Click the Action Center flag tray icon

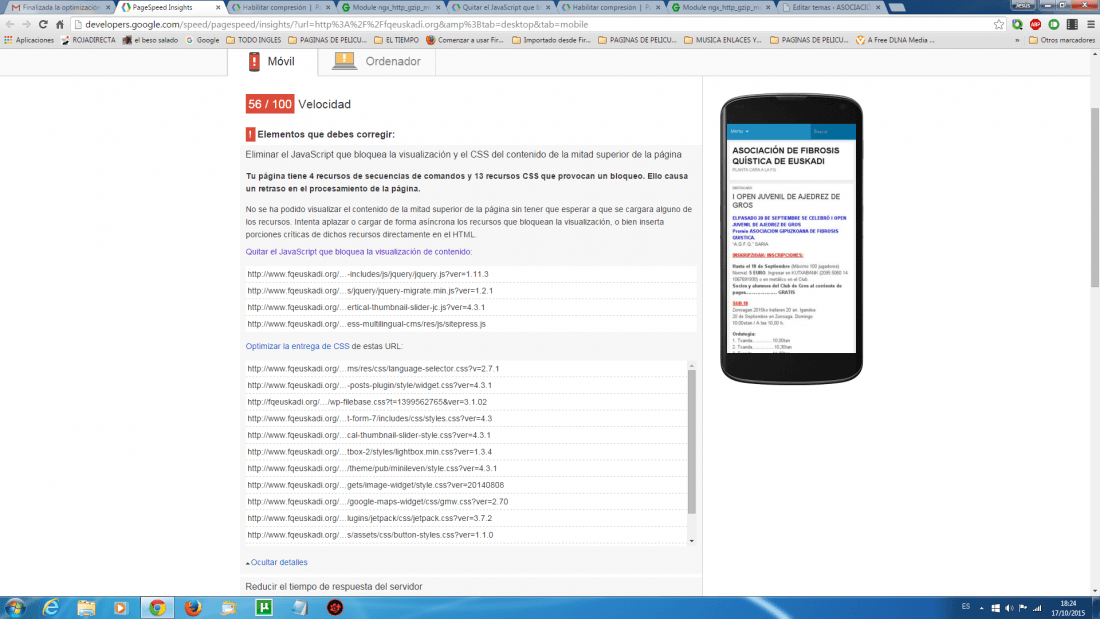pos(1023,608)
